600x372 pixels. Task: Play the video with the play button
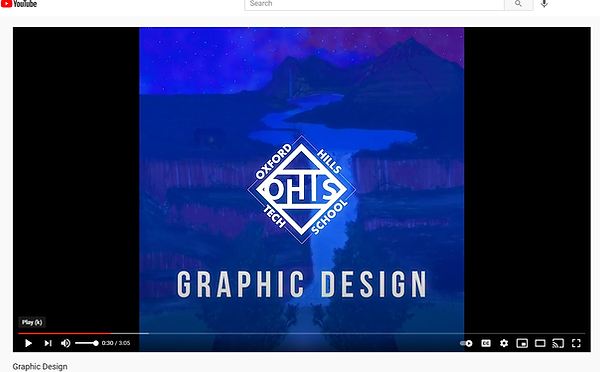tap(28, 343)
